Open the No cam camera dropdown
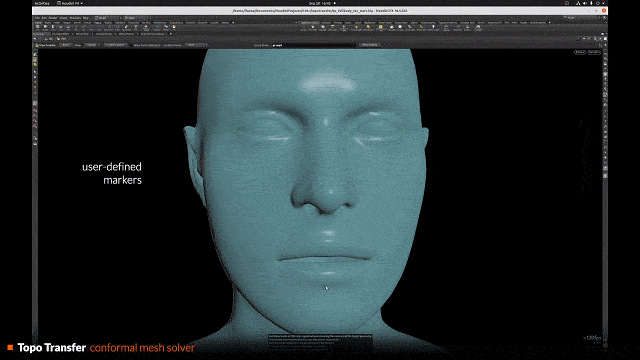 [x=594, y=52]
